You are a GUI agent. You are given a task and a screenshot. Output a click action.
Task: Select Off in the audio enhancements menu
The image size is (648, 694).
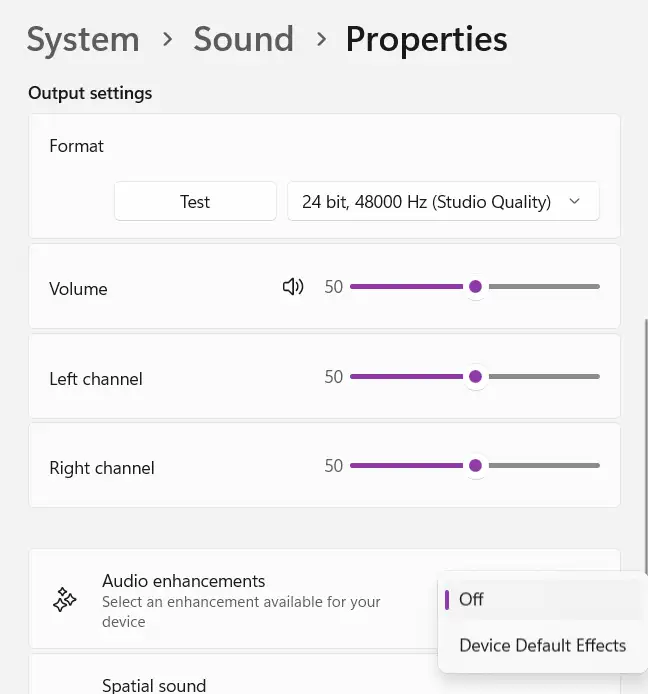(471, 599)
